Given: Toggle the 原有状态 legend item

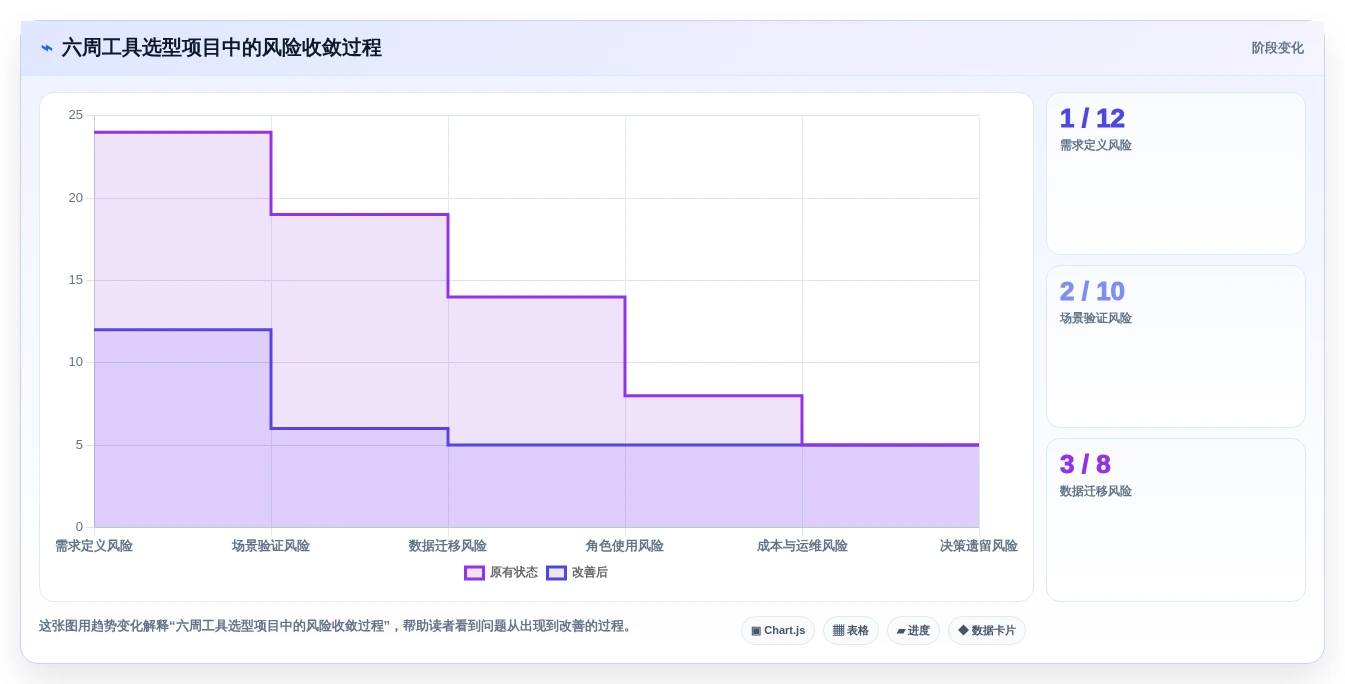Looking at the screenshot, I should click(x=501, y=573).
